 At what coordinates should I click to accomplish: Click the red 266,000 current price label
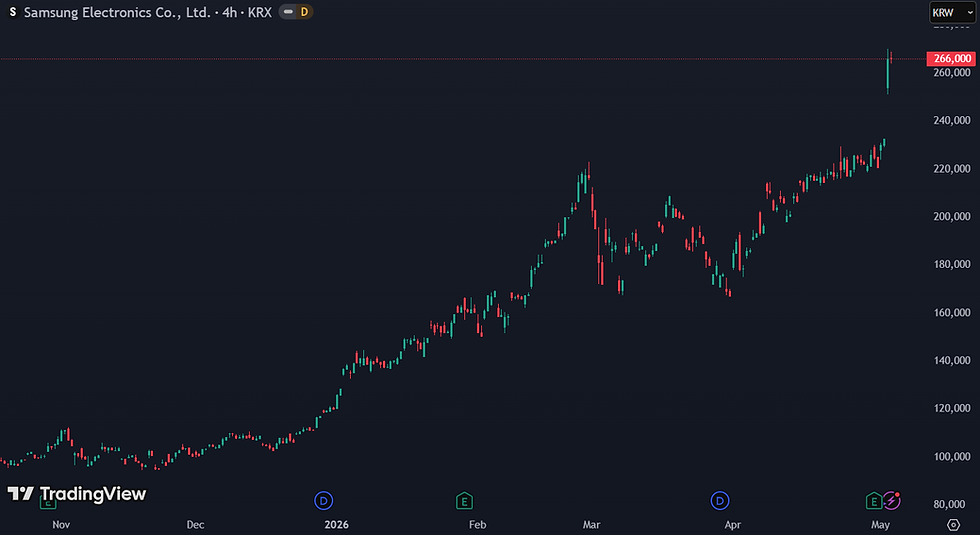951,59
